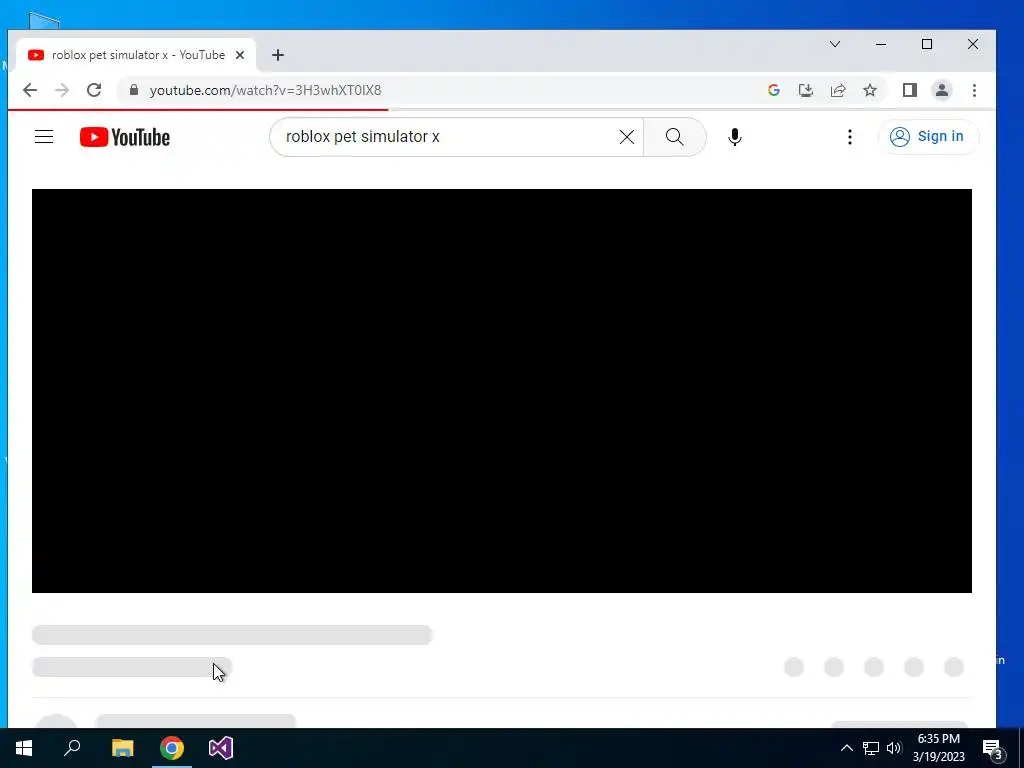Open network status in system tray
This screenshot has height=768, width=1024.
[871, 748]
